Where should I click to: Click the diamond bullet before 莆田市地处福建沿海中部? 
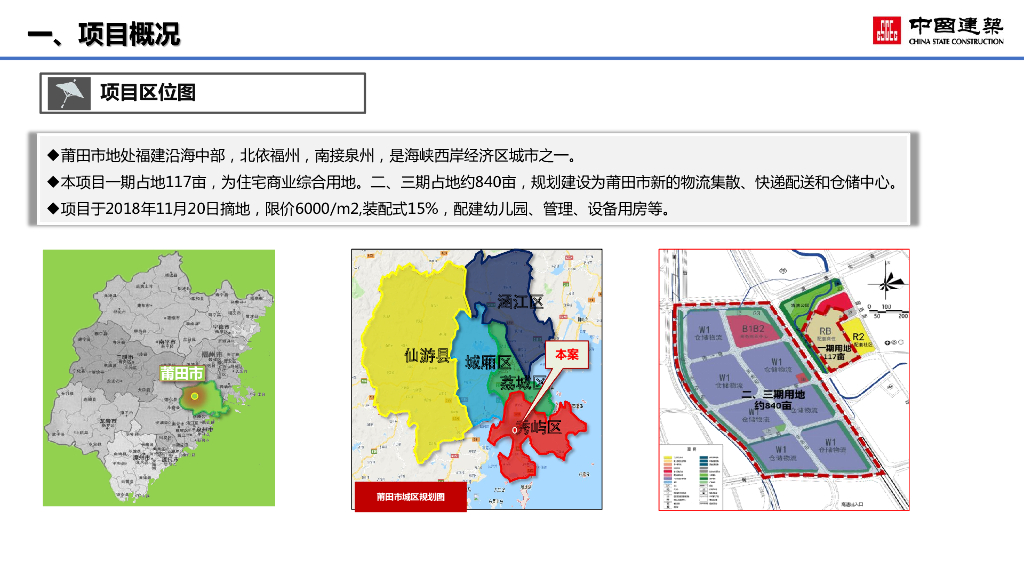click(x=53, y=156)
